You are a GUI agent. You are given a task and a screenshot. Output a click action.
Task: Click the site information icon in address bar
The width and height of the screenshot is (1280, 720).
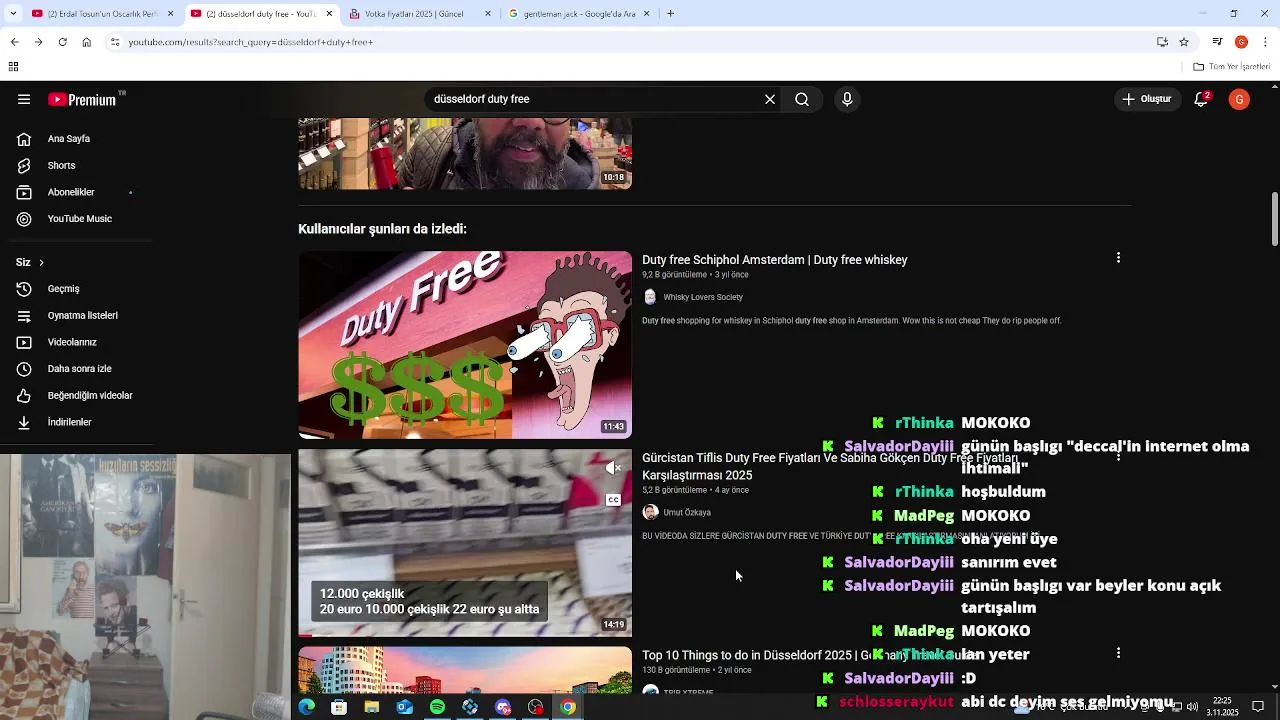click(115, 42)
